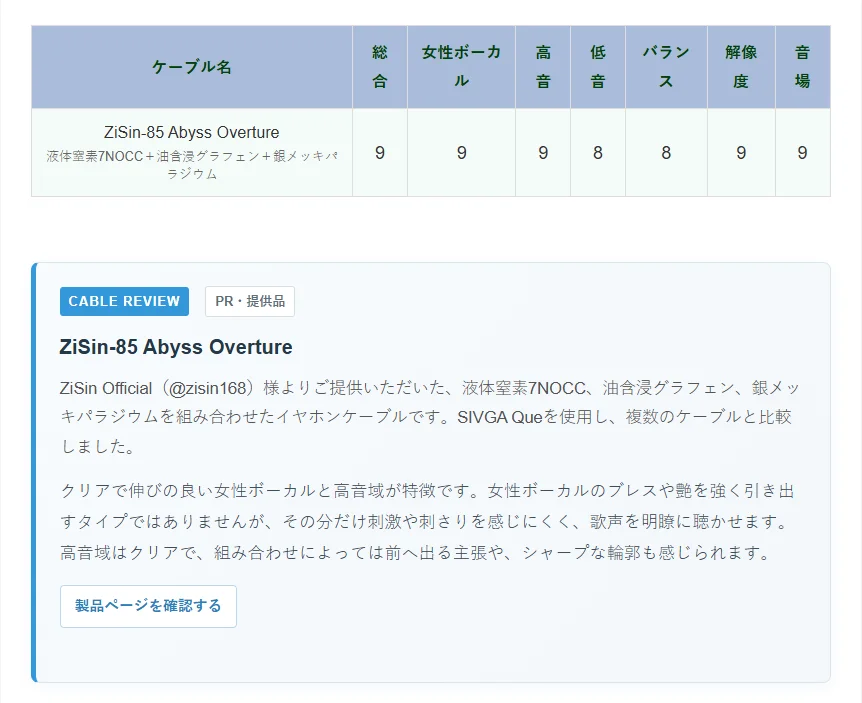
Task: Click the 液体窒素7NOCC＋油含浸グラフェン subtitle in the table
Action: pos(192,165)
